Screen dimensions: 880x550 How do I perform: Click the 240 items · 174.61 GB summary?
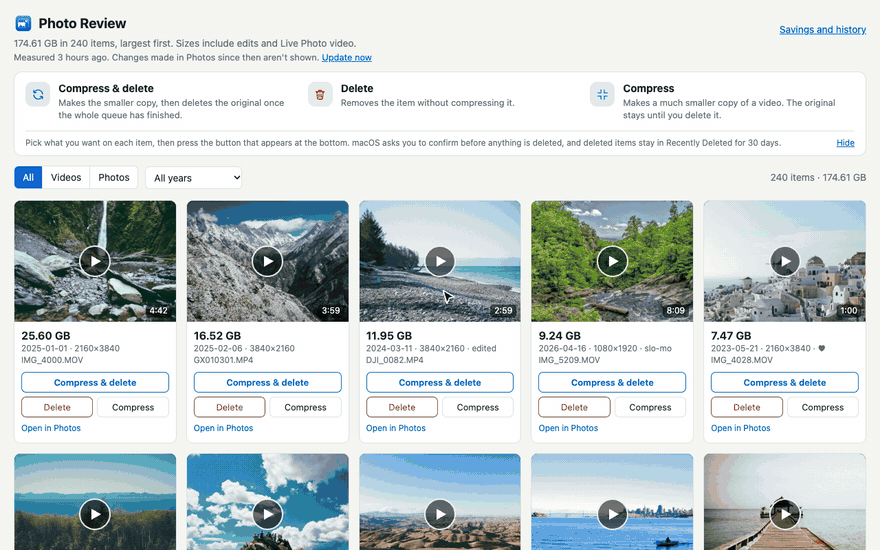[x=818, y=178]
